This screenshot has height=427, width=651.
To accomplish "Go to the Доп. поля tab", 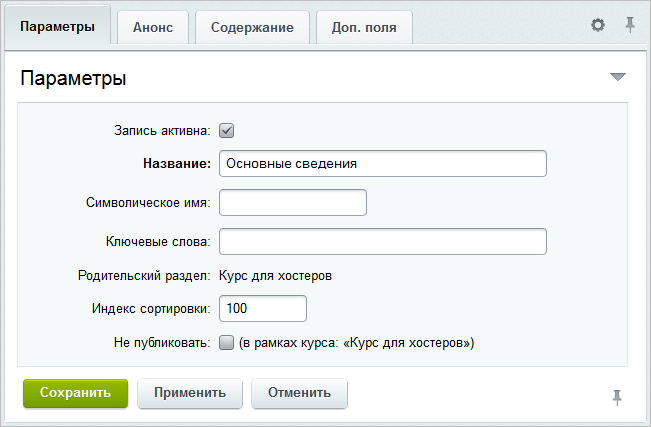I will pyautogui.click(x=364, y=27).
